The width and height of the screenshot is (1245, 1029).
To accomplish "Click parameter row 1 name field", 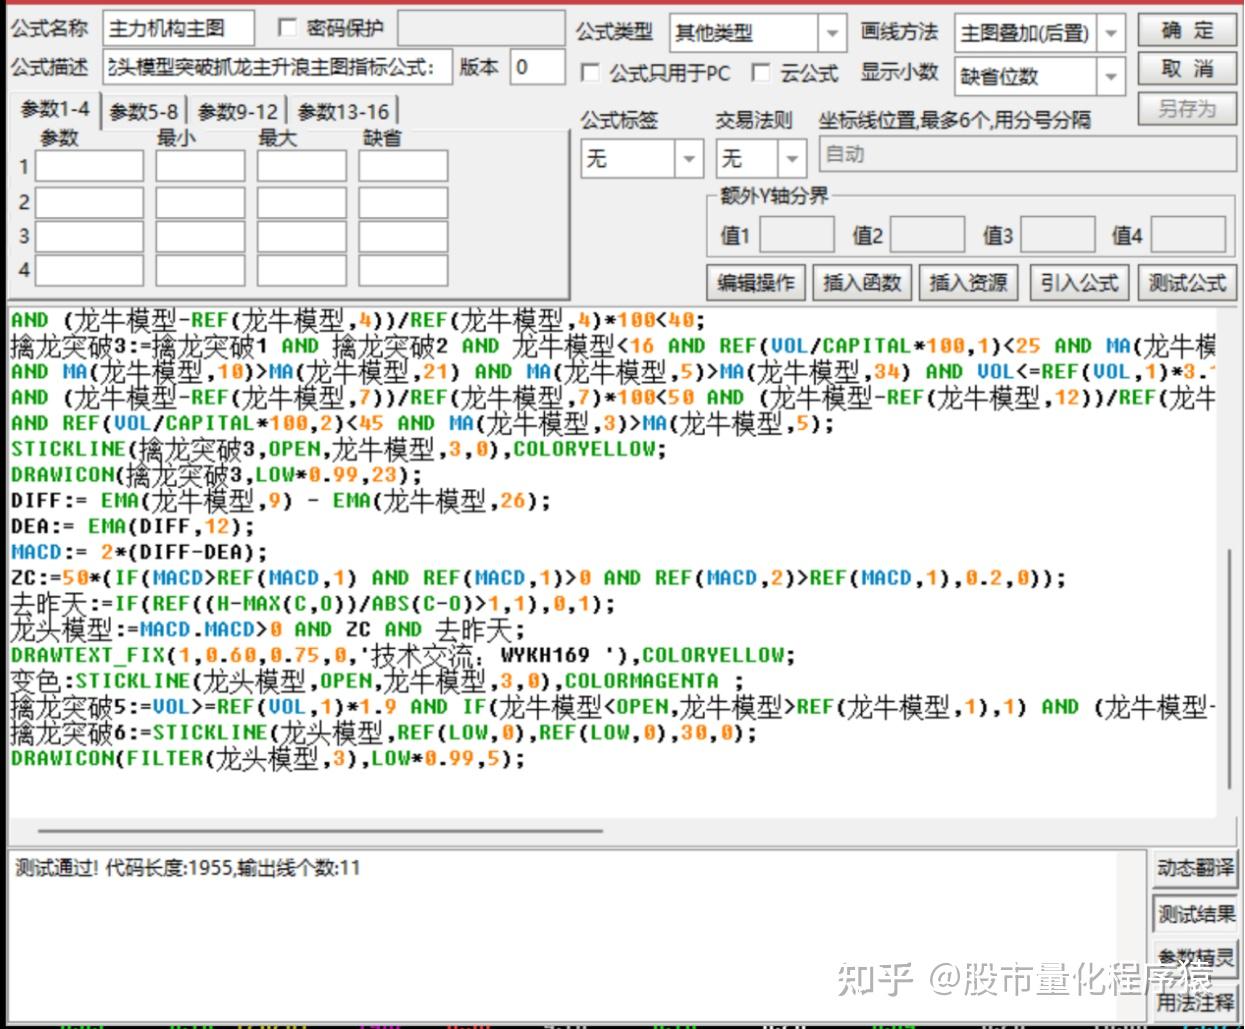I will click(90, 166).
